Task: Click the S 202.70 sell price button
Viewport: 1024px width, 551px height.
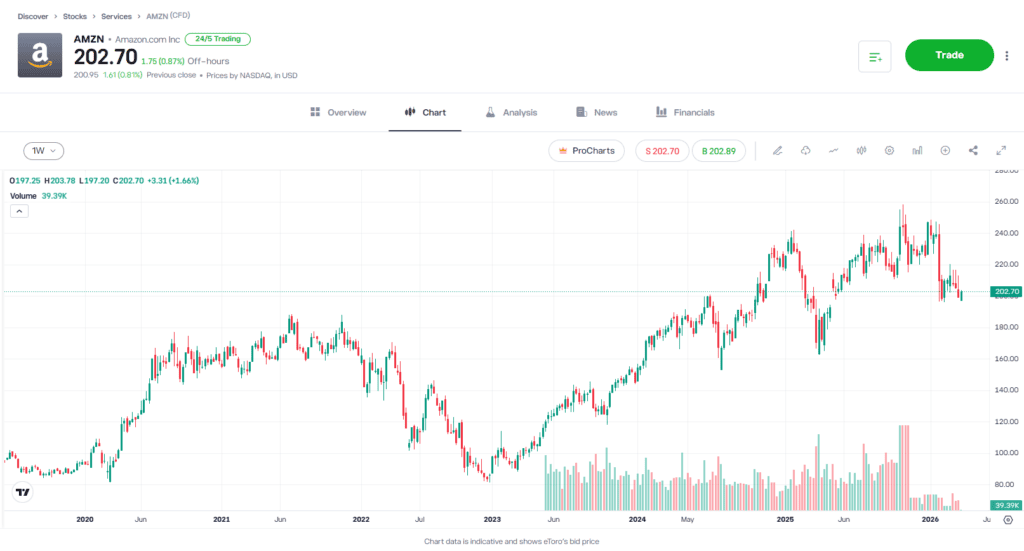Action: point(662,151)
